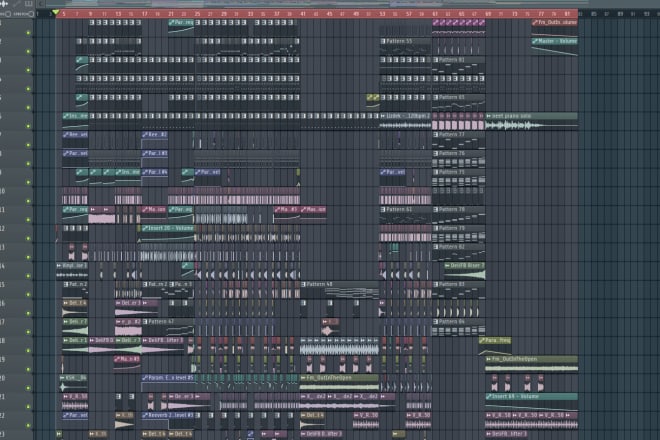Open the Pattern 76 clip menu icon

436,153
